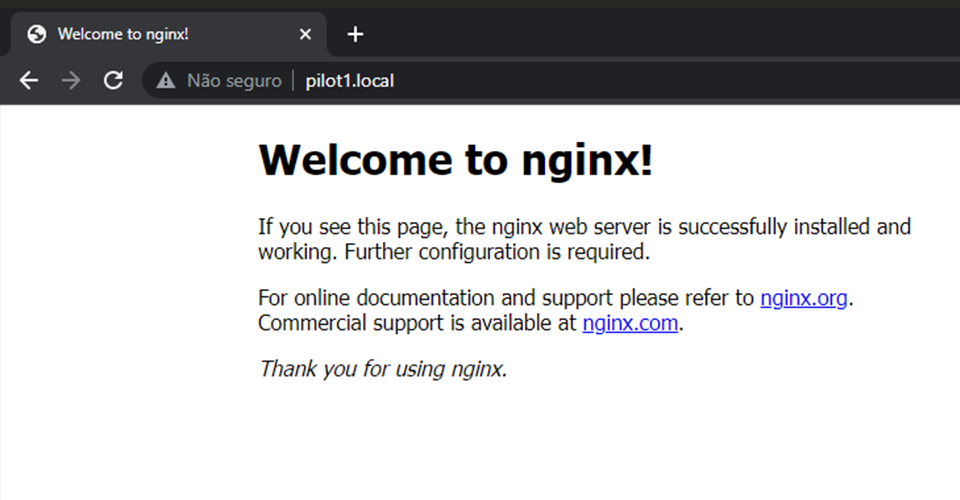The width and height of the screenshot is (960, 500).
Task: Focus the address bar on pilot1.local
Action: [350, 81]
